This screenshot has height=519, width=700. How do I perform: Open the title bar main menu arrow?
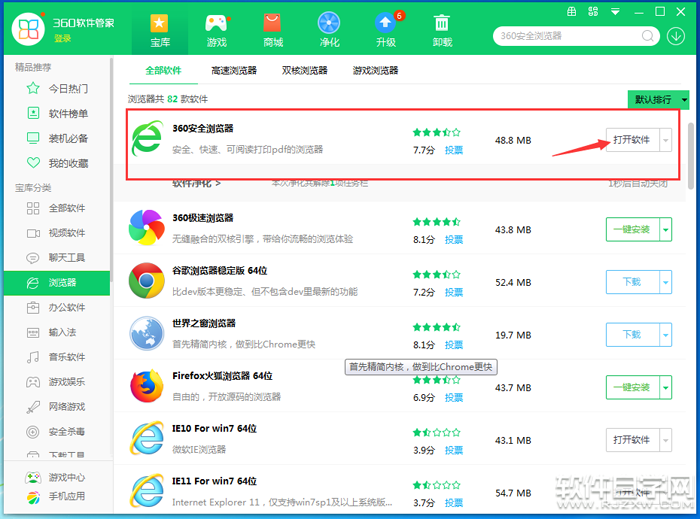tap(615, 12)
